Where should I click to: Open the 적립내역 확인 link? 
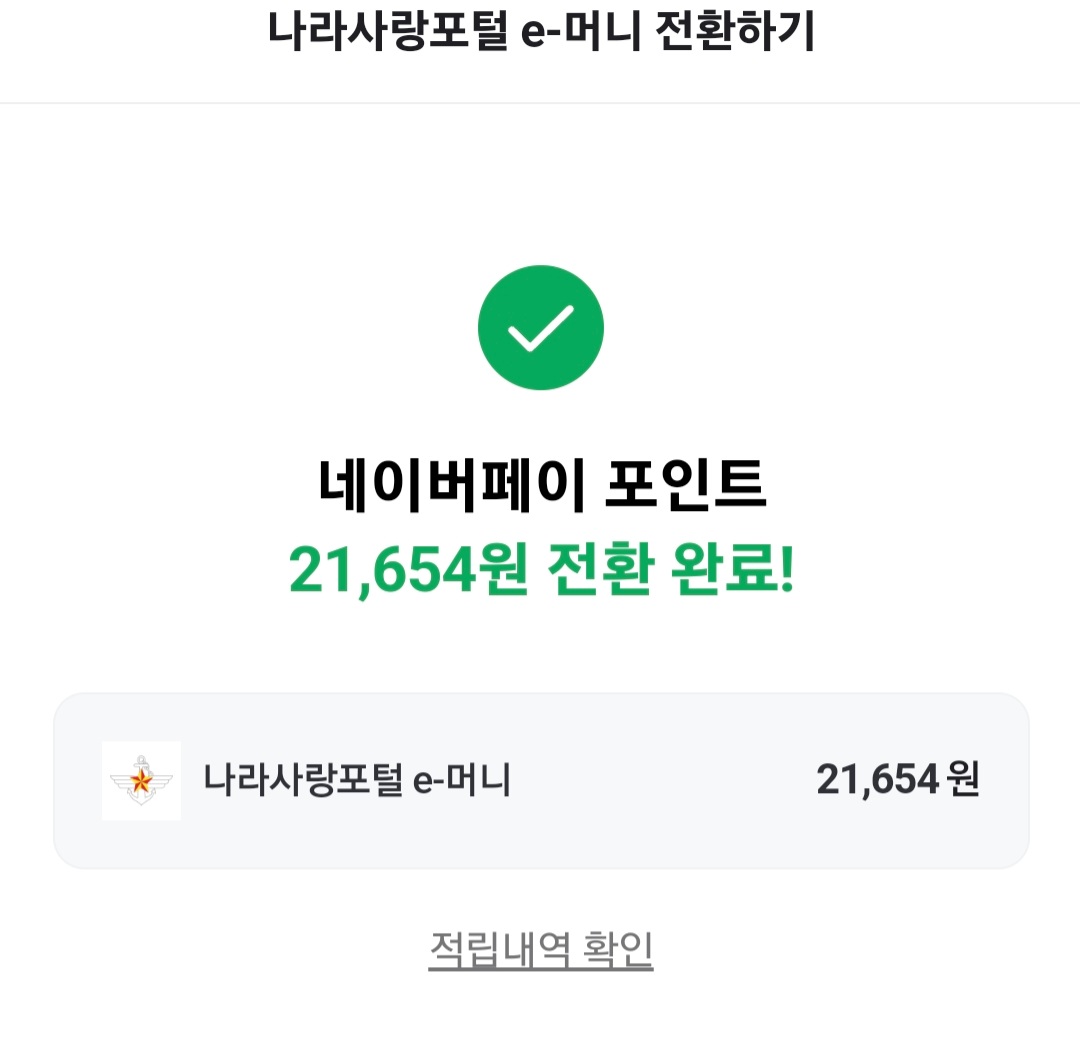pyautogui.click(x=540, y=949)
